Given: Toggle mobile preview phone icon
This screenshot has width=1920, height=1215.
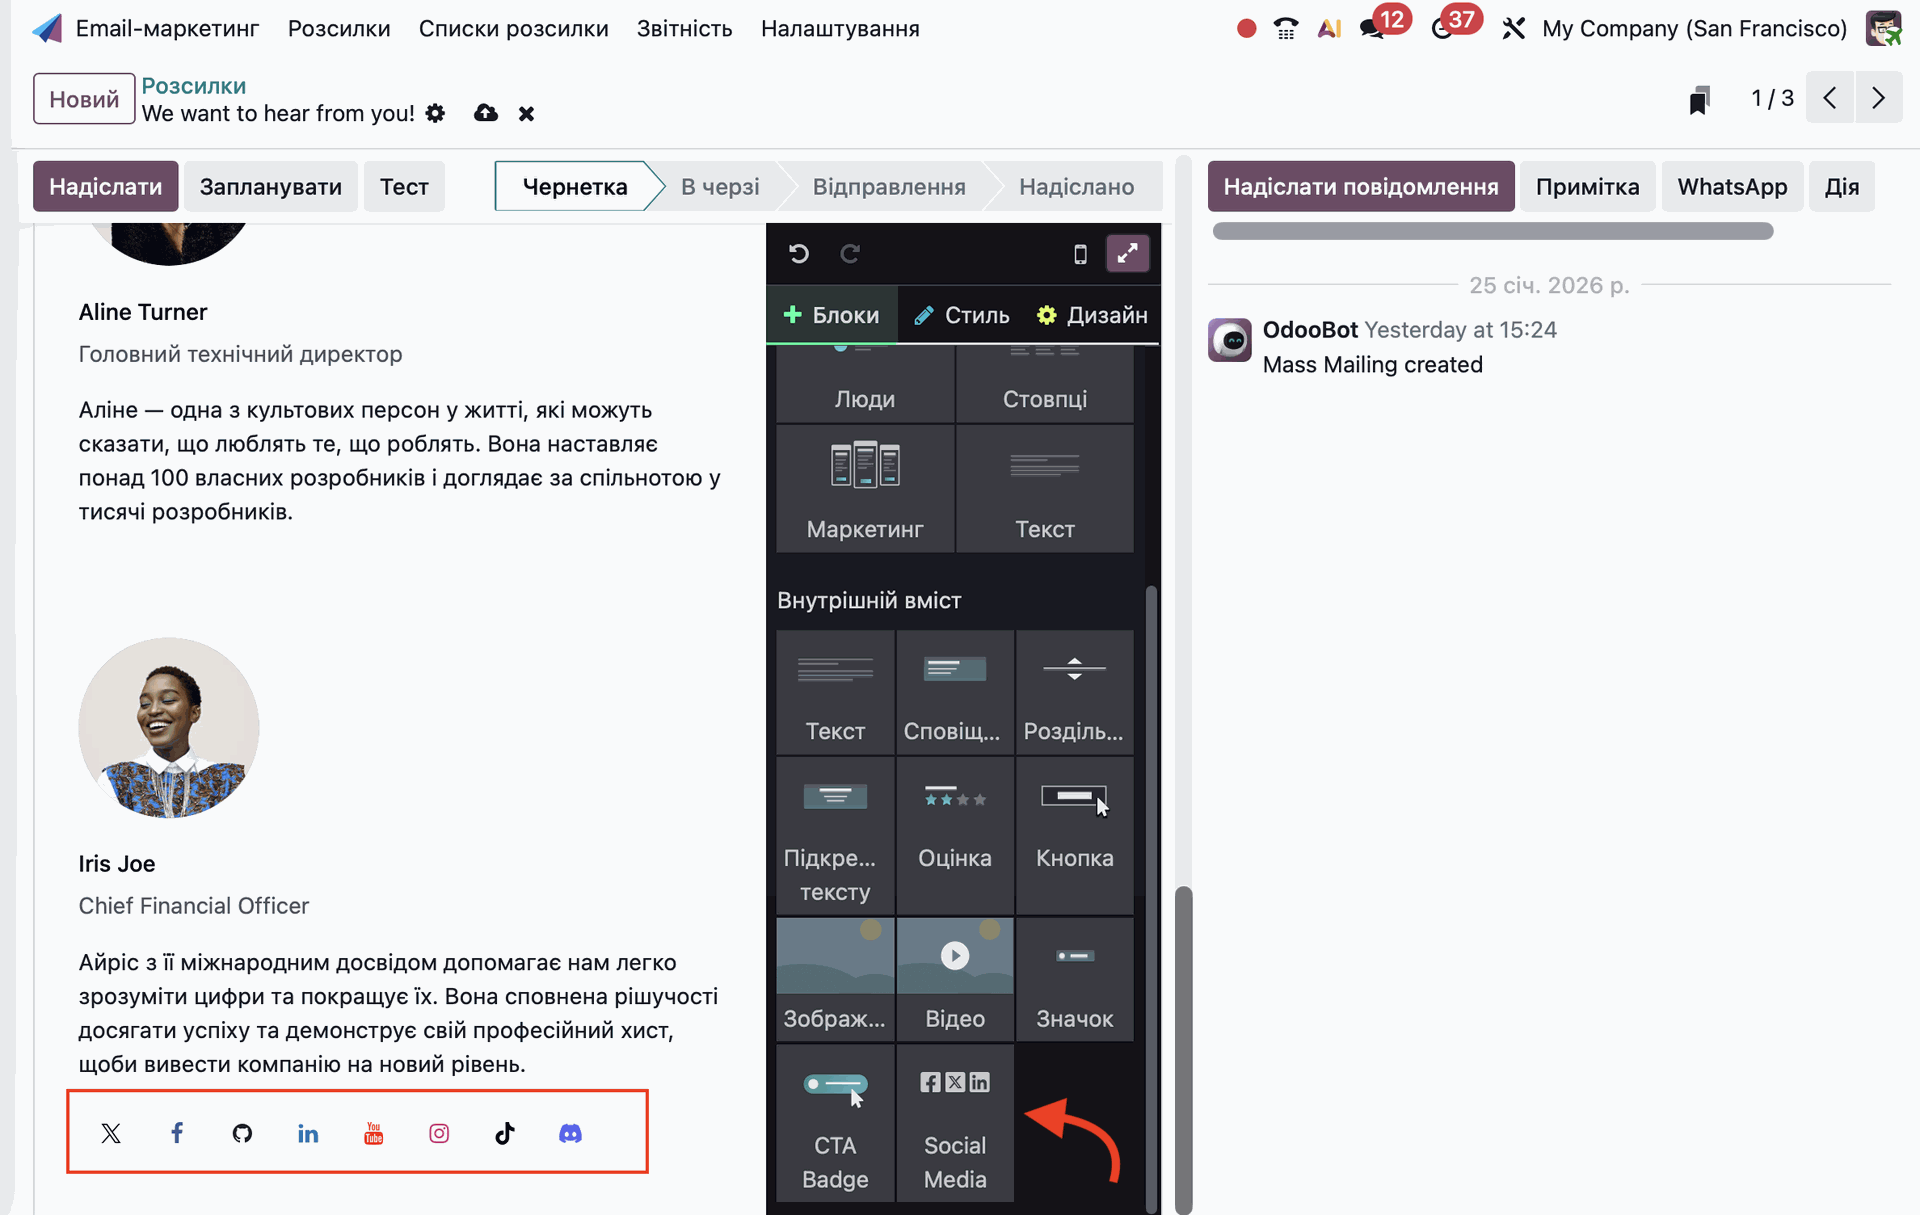Looking at the screenshot, I should [1080, 254].
